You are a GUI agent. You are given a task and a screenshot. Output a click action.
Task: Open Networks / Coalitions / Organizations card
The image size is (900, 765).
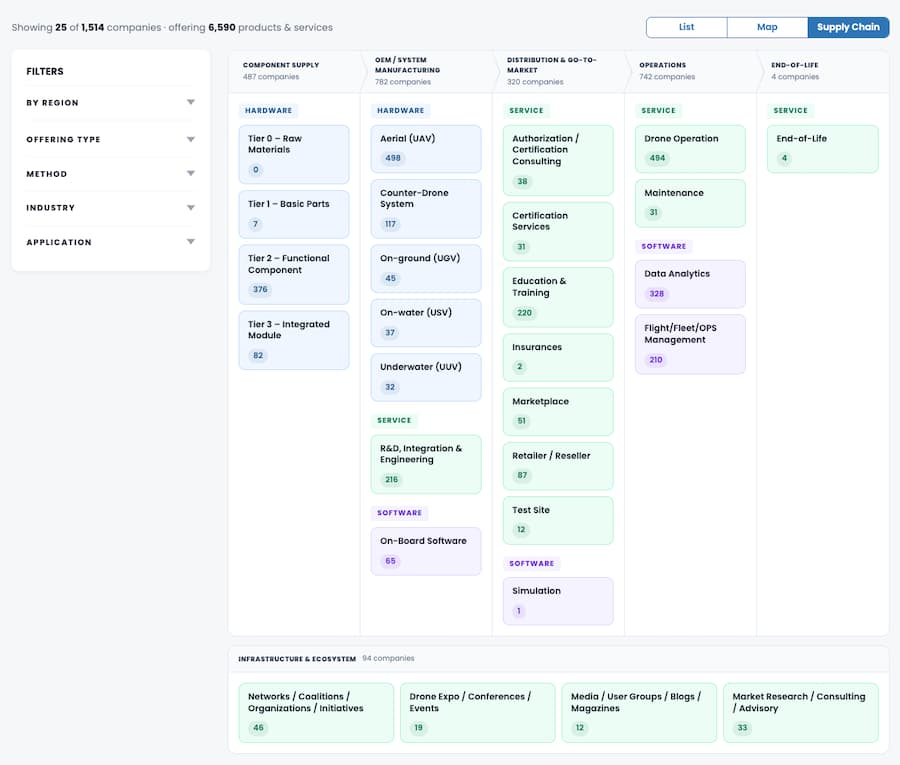316,713
